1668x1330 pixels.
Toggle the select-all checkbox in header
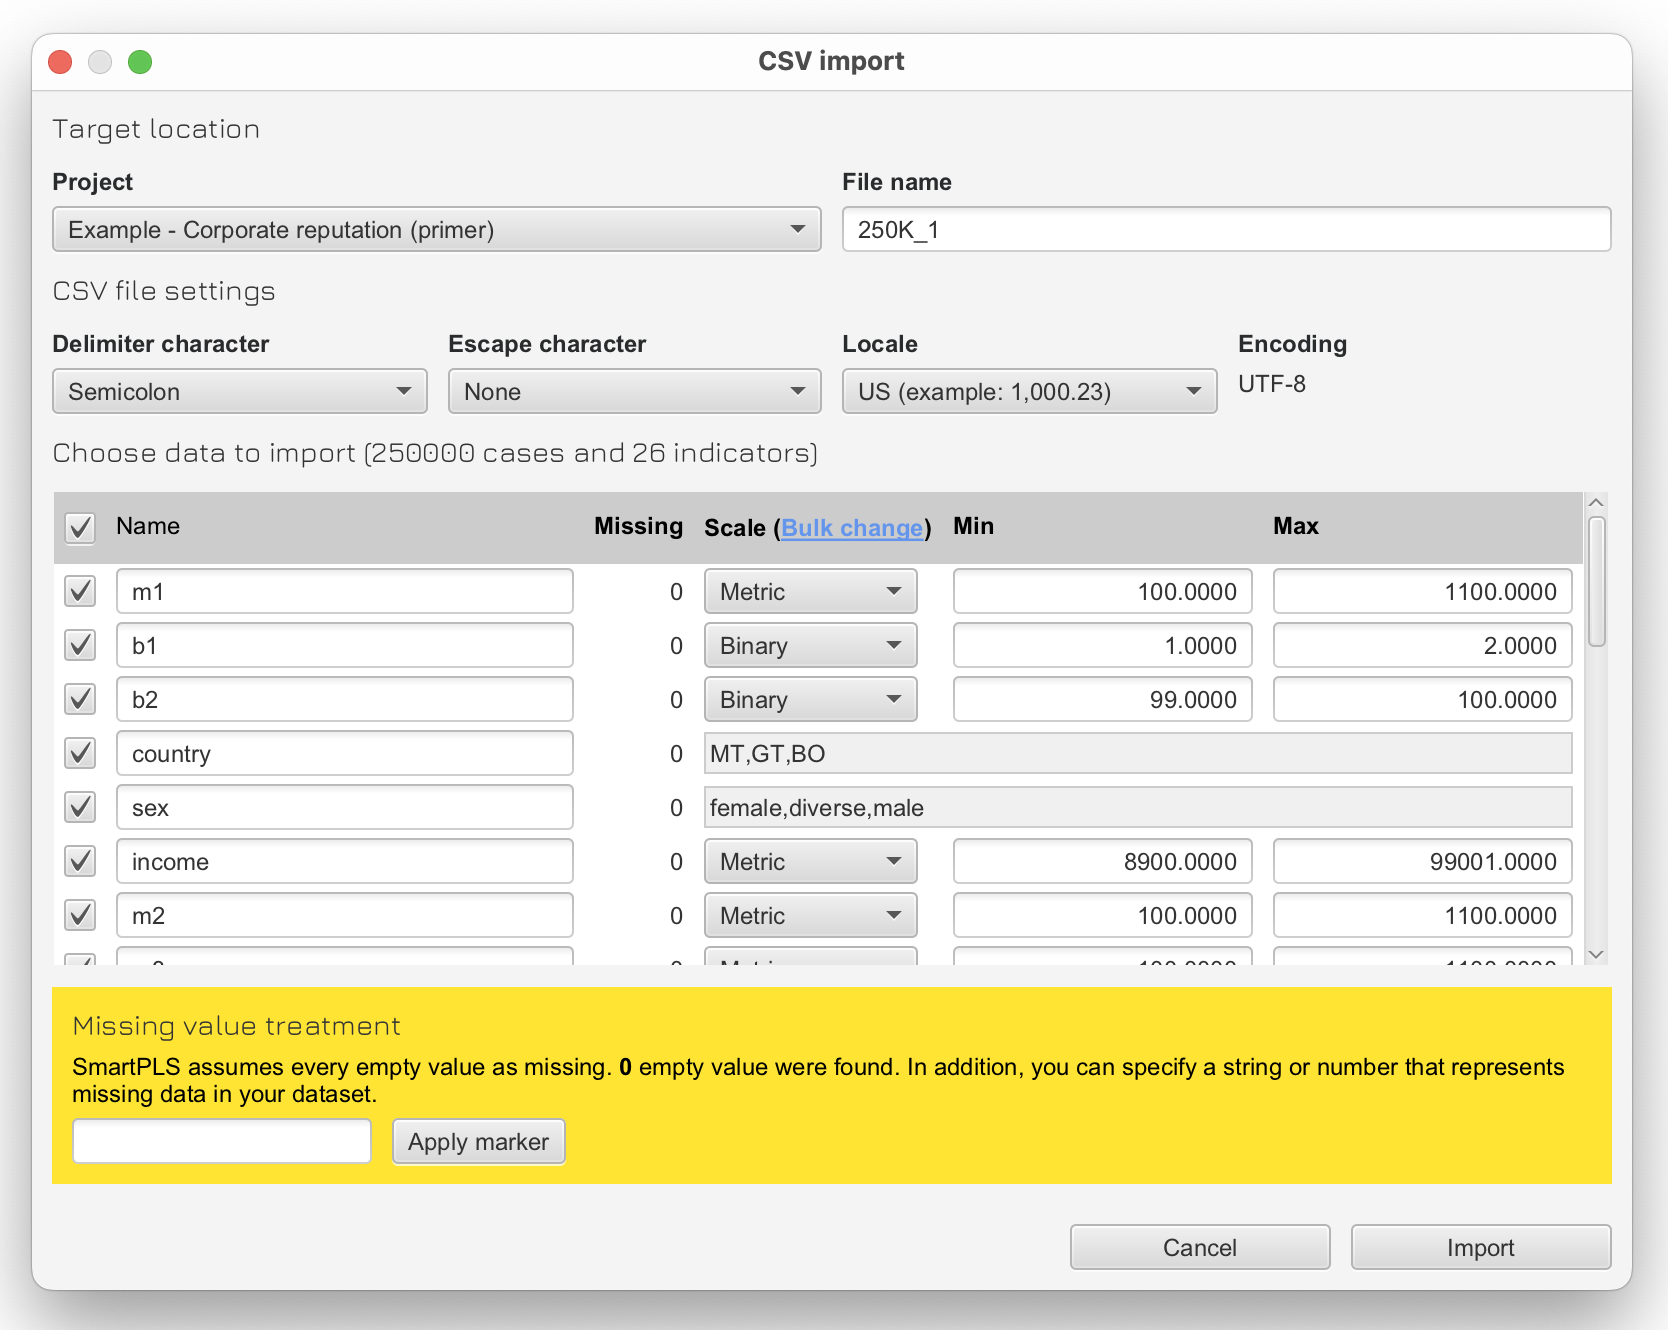coord(80,527)
